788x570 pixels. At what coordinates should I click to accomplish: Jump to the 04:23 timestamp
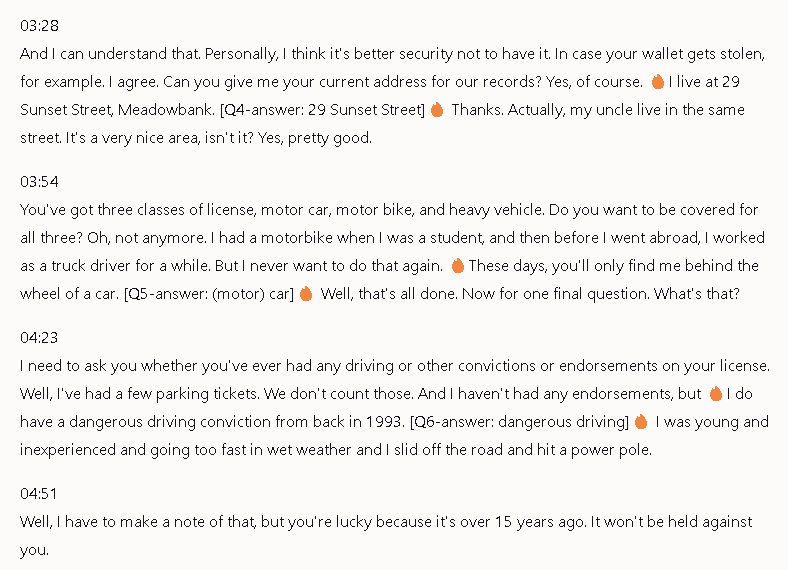click(39, 337)
